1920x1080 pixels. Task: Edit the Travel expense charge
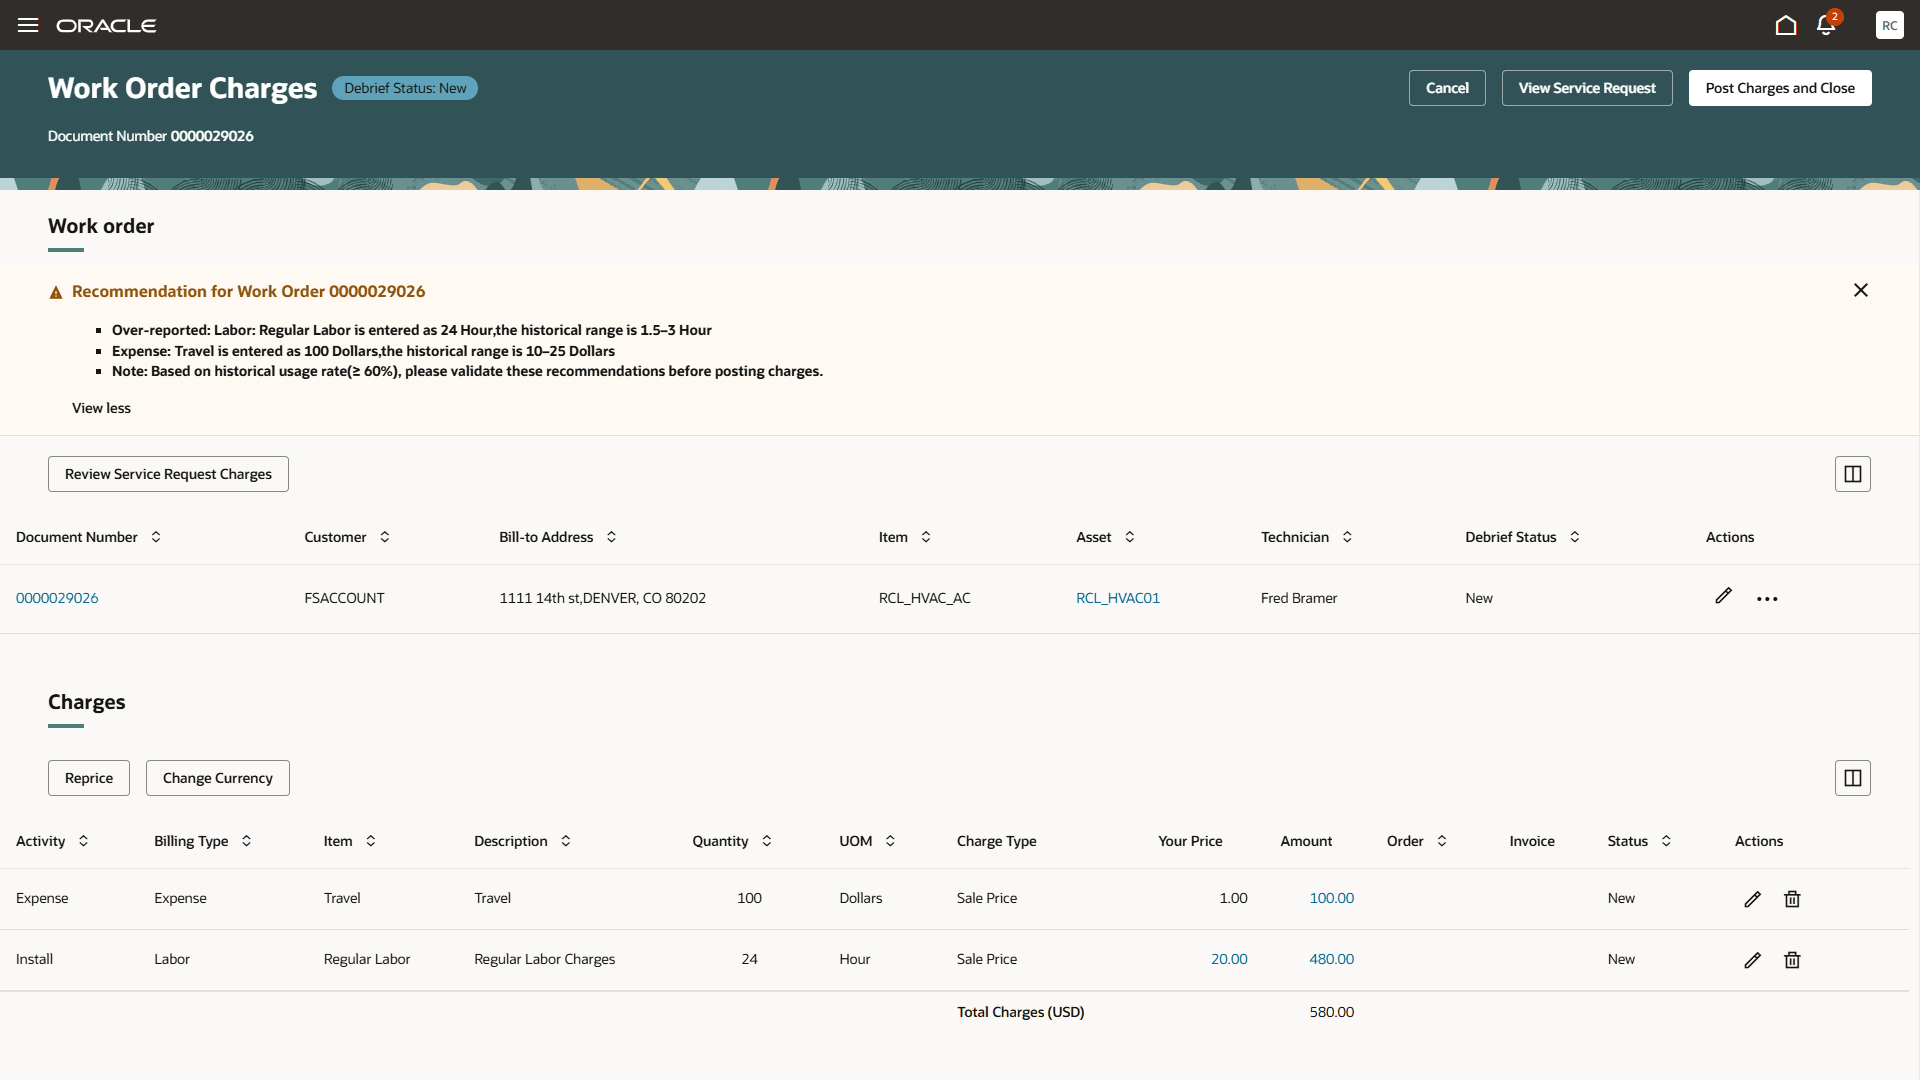(x=1752, y=899)
